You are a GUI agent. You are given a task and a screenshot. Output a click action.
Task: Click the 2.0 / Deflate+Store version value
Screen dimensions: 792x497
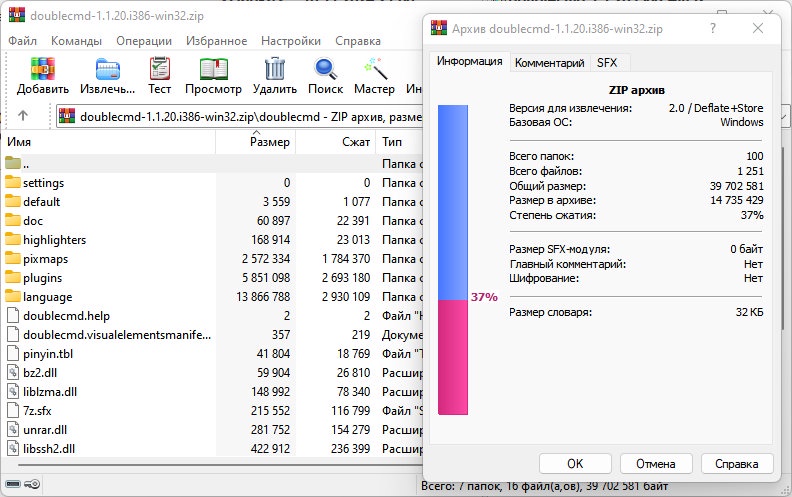click(x=716, y=108)
